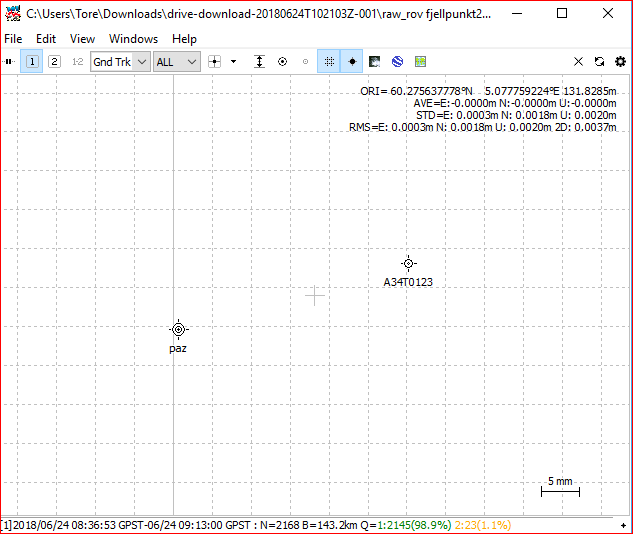
Task: Open the ALL quality filter dropdown
Action: click(176, 62)
